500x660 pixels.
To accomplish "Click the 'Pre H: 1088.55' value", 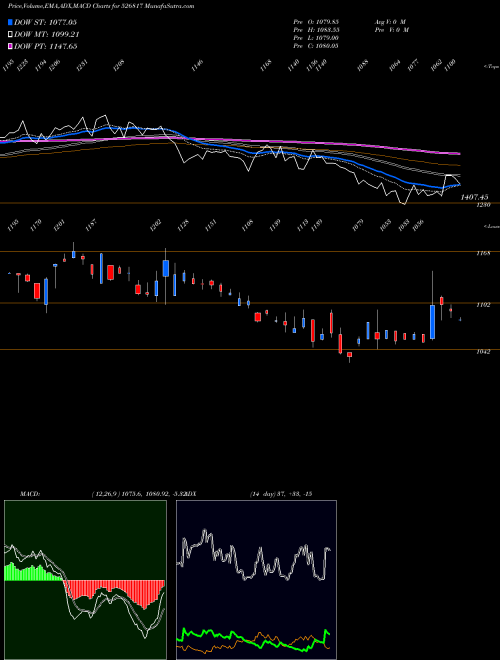I will pyautogui.click(x=316, y=30).
